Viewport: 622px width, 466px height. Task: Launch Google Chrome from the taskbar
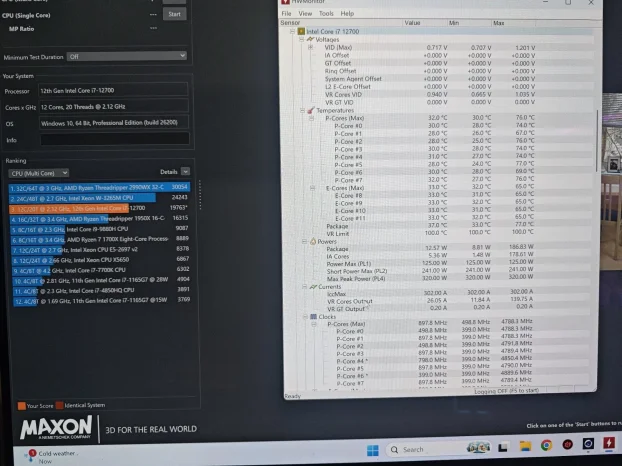[x=546, y=445]
